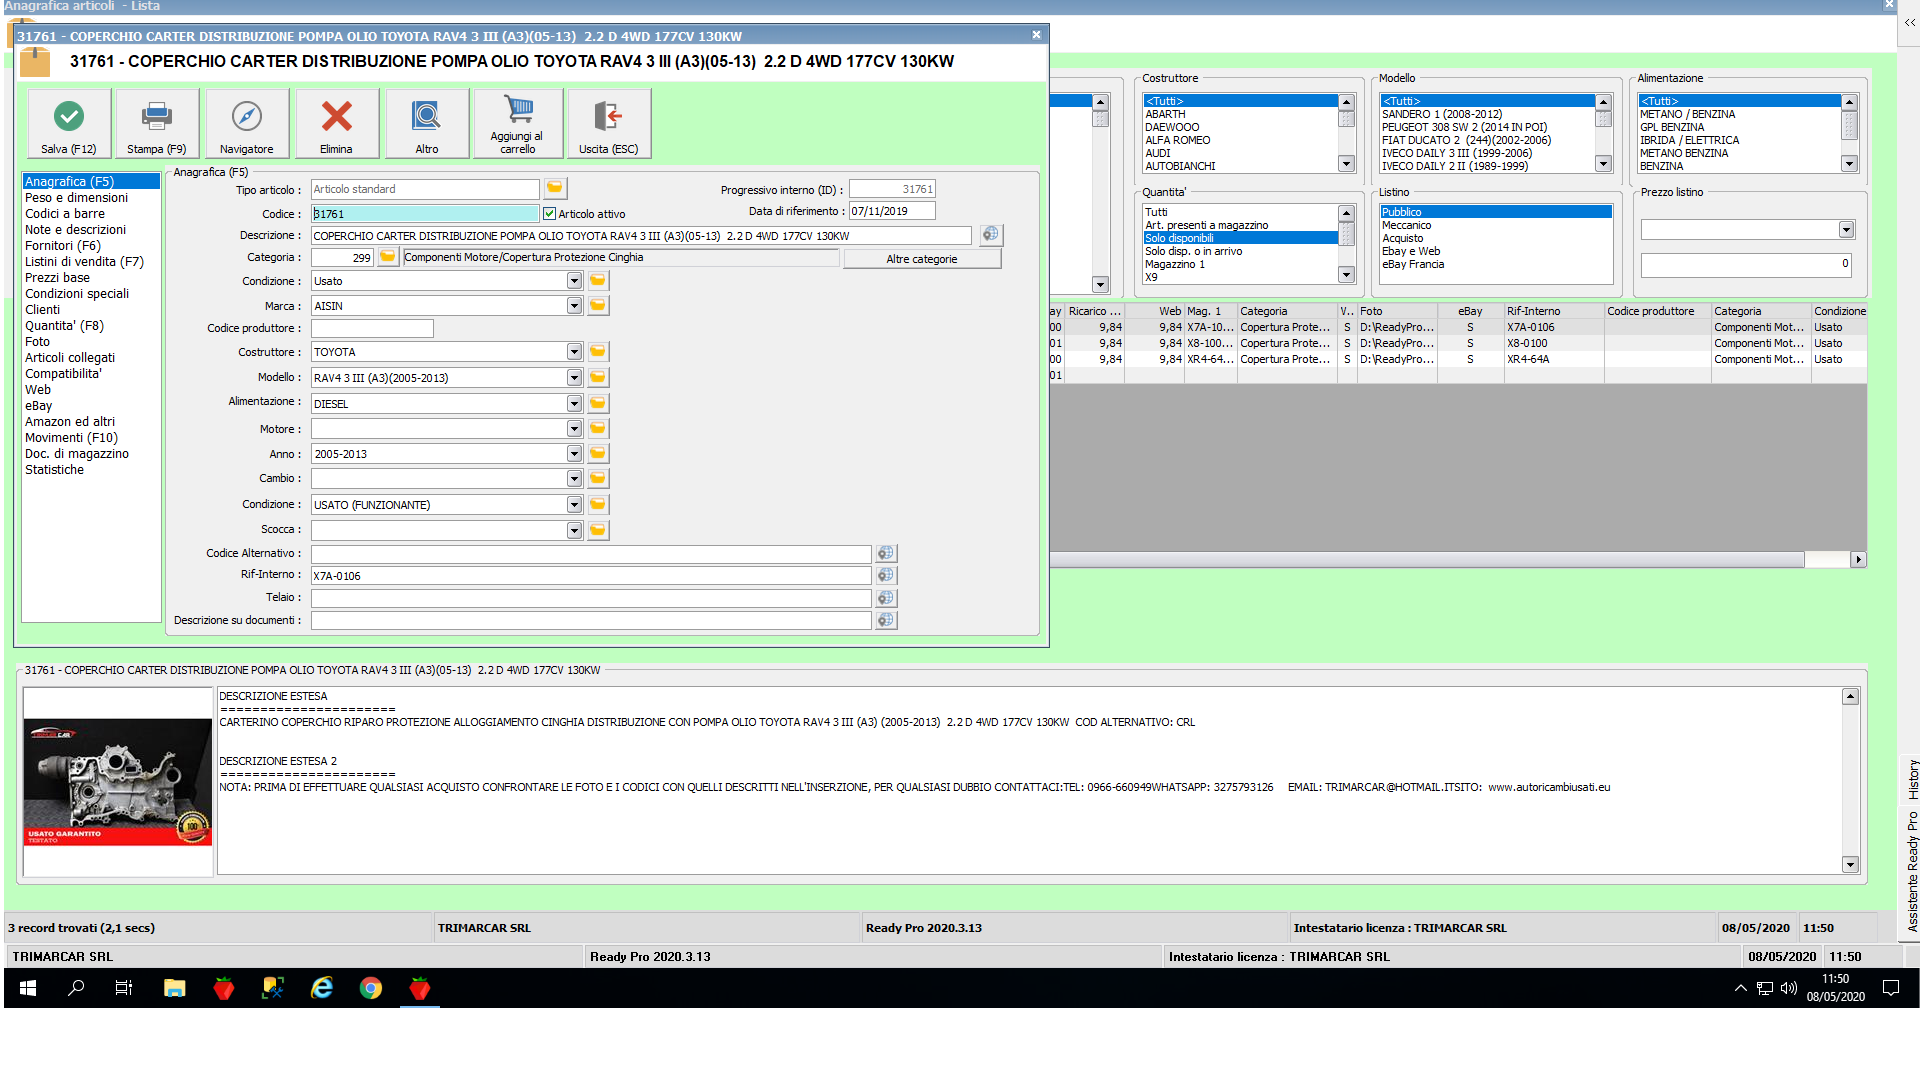Open the folder icon next to Costruttore TOYOTA
The height and width of the screenshot is (1080, 1920).
coord(598,351)
